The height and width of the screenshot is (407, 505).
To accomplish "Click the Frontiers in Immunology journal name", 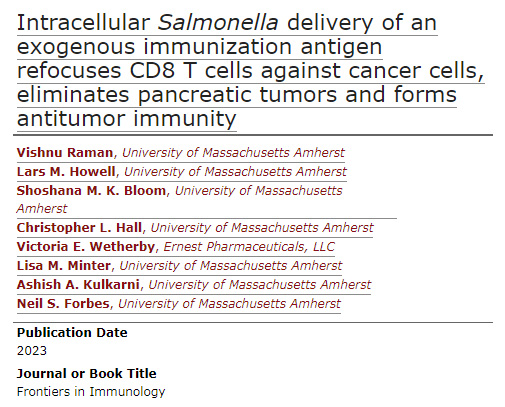I will (x=91, y=392).
